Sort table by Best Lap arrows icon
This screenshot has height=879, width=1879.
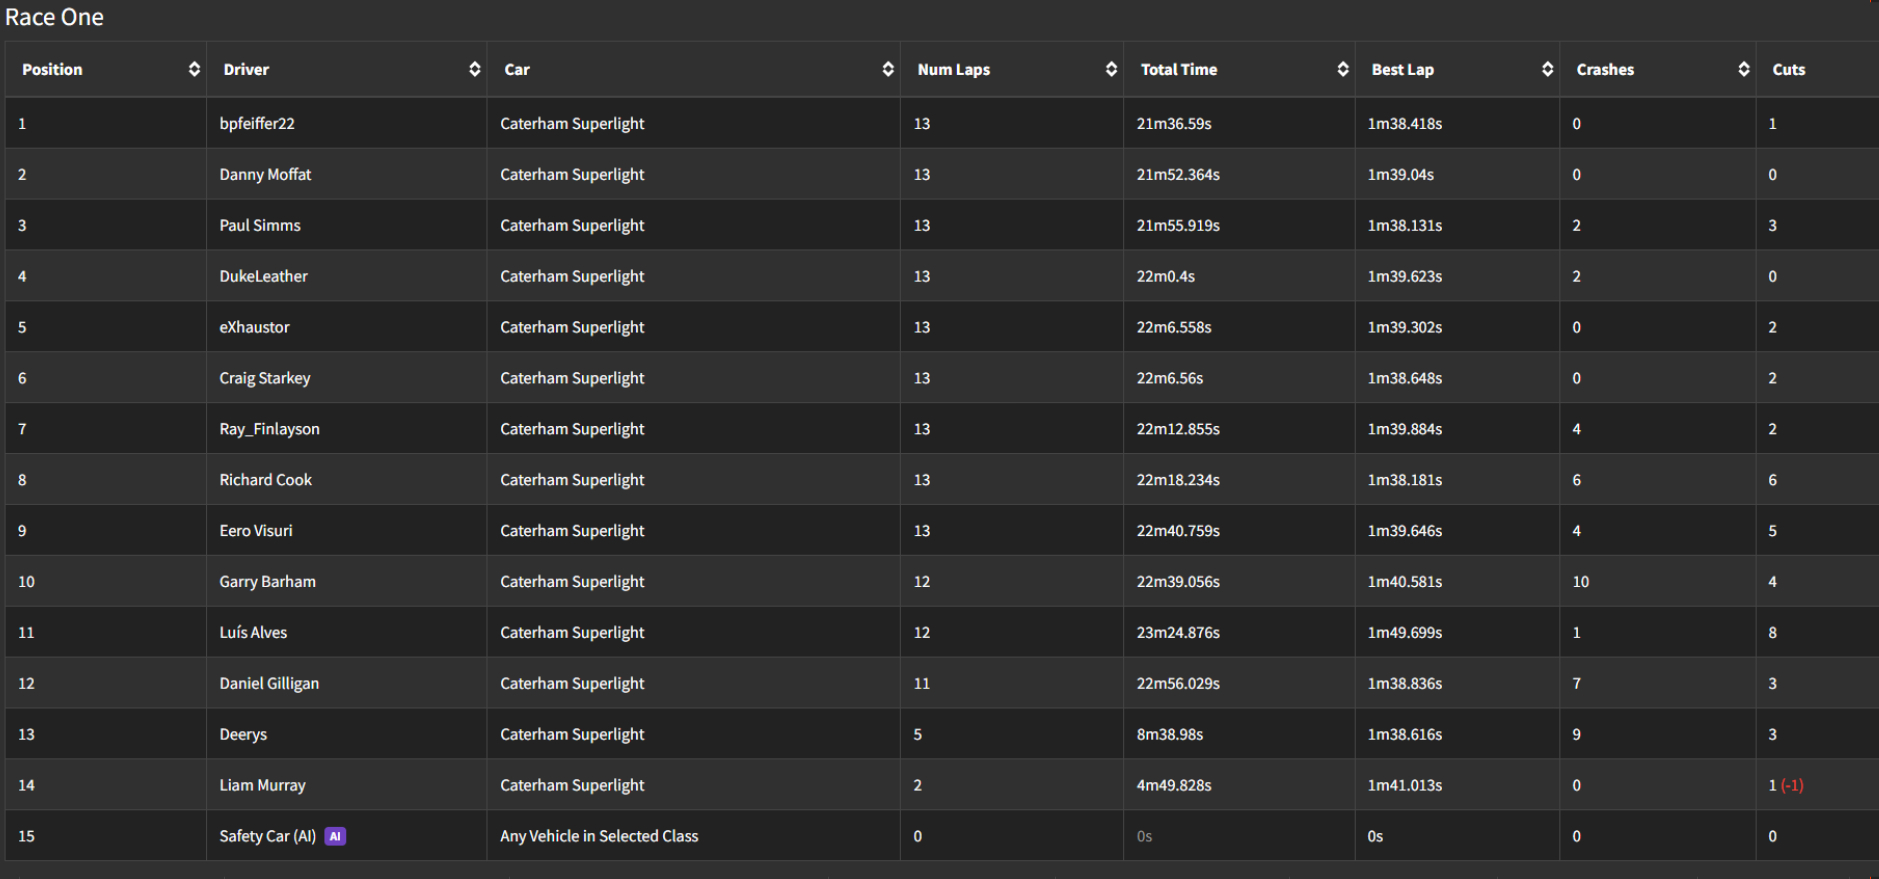tap(1548, 69)
